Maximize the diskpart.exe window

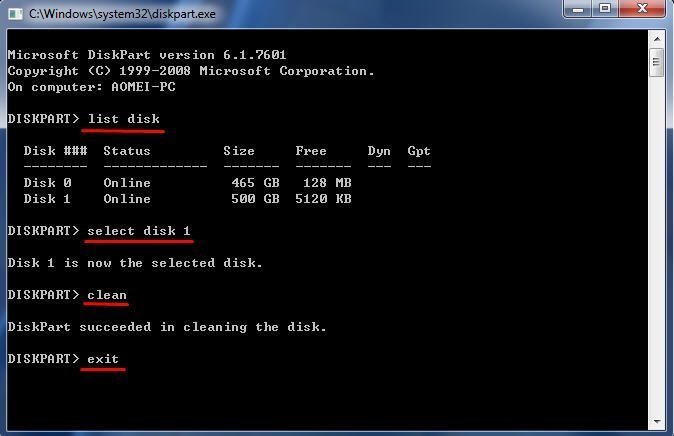(x=605, y=10)
